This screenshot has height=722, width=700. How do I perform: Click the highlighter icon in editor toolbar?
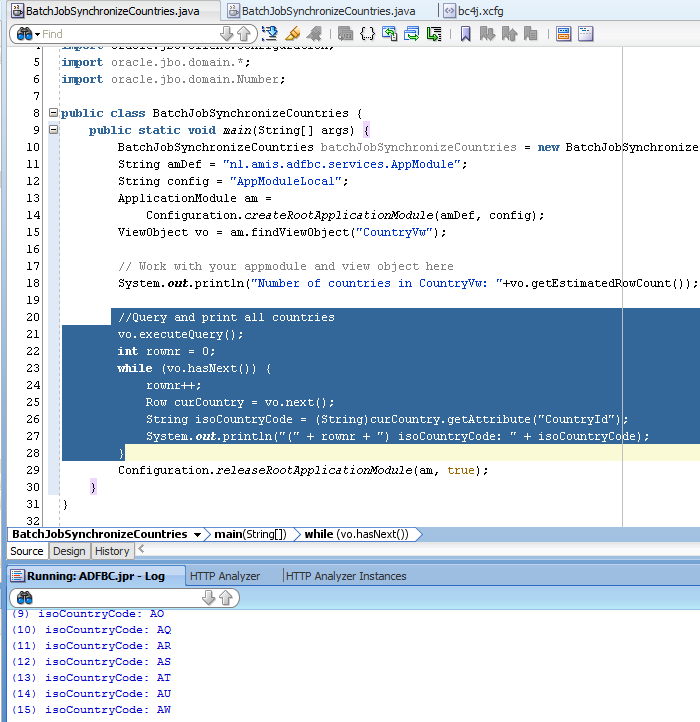292,34
